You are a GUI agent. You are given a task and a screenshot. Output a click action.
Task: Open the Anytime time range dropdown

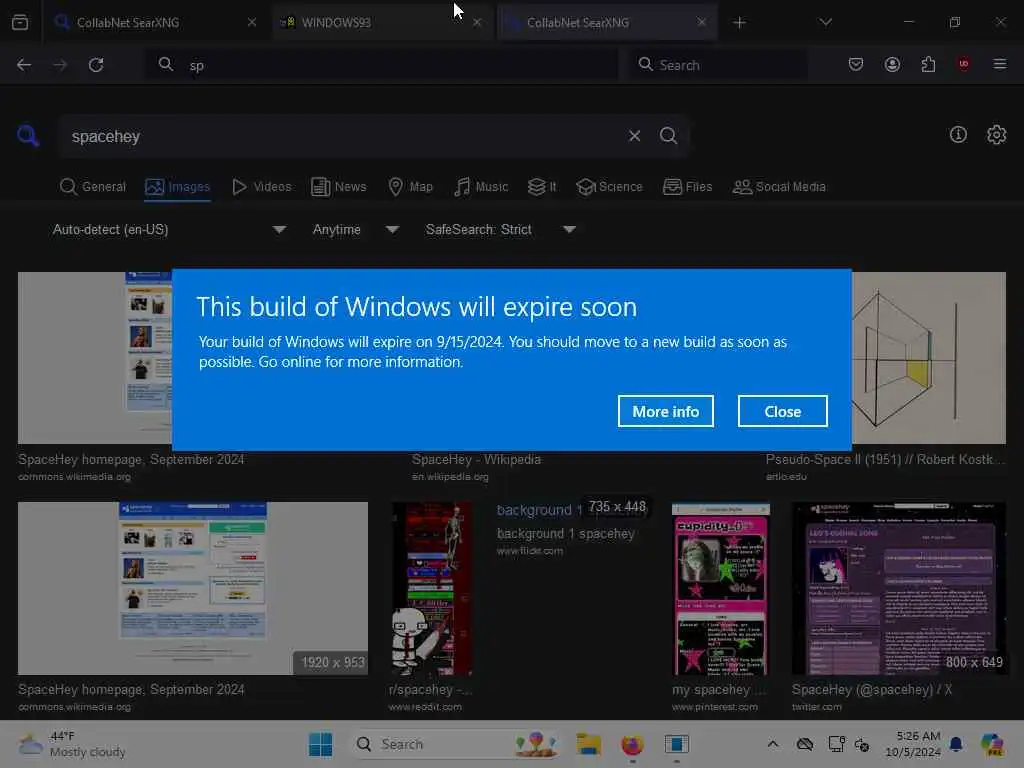tap(355, 229)
